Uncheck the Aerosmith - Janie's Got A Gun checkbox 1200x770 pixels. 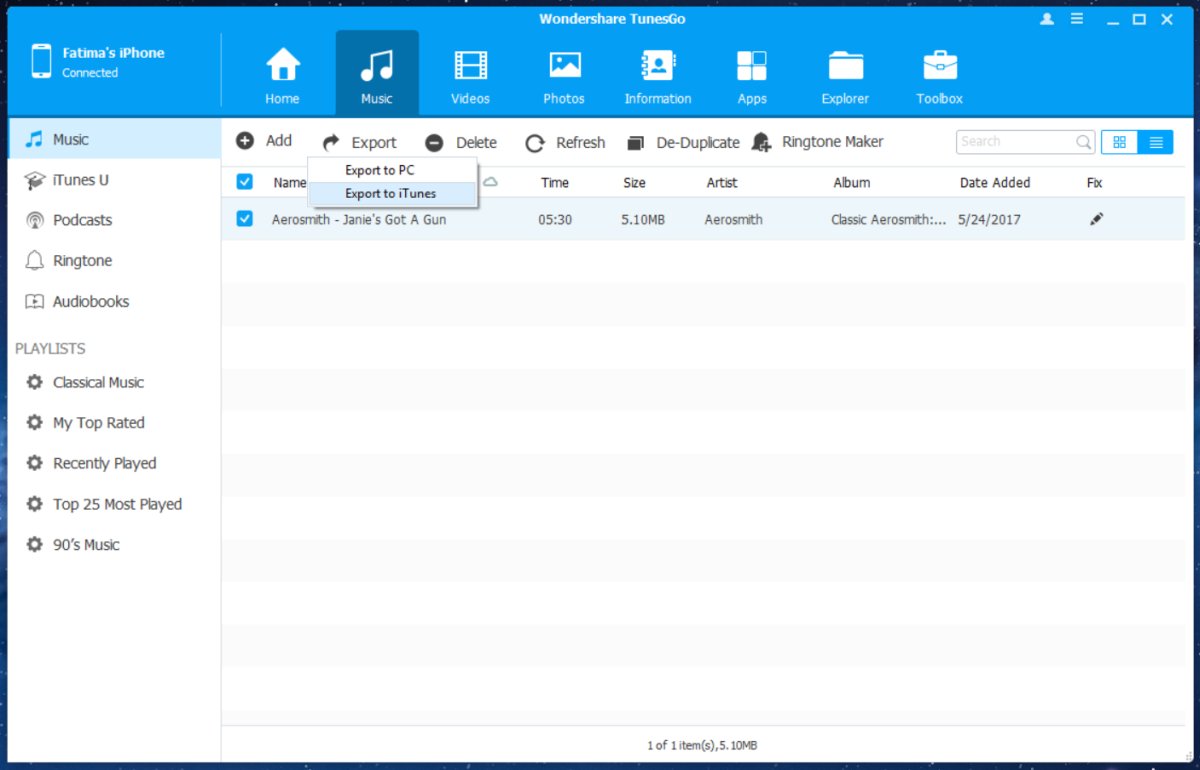coord(245,219)
